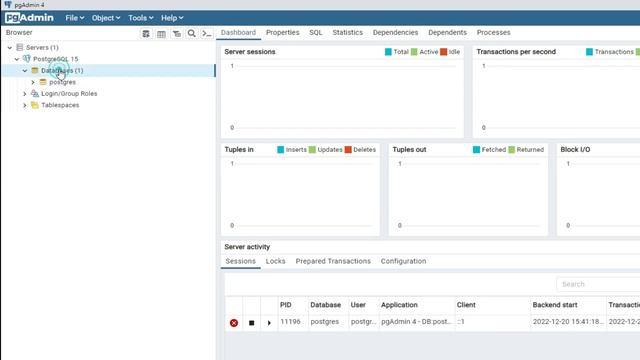Screen dimensions: 640x360
Task: Switch to the Dashboard tab
Action: point(238,33)
